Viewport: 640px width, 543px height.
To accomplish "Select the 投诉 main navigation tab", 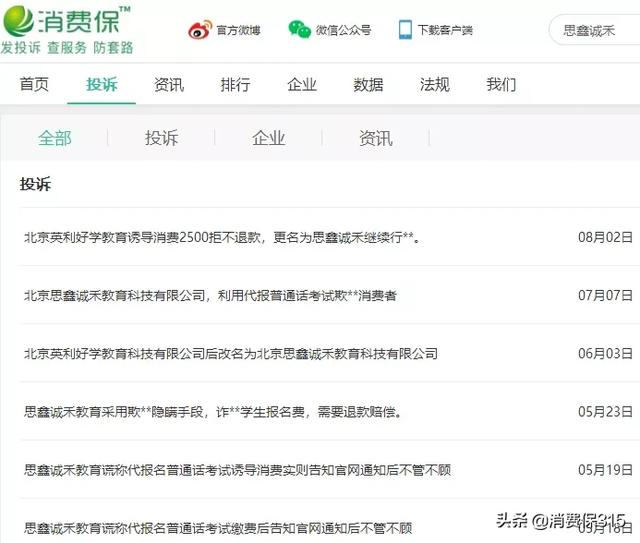I will pos(102,85).
